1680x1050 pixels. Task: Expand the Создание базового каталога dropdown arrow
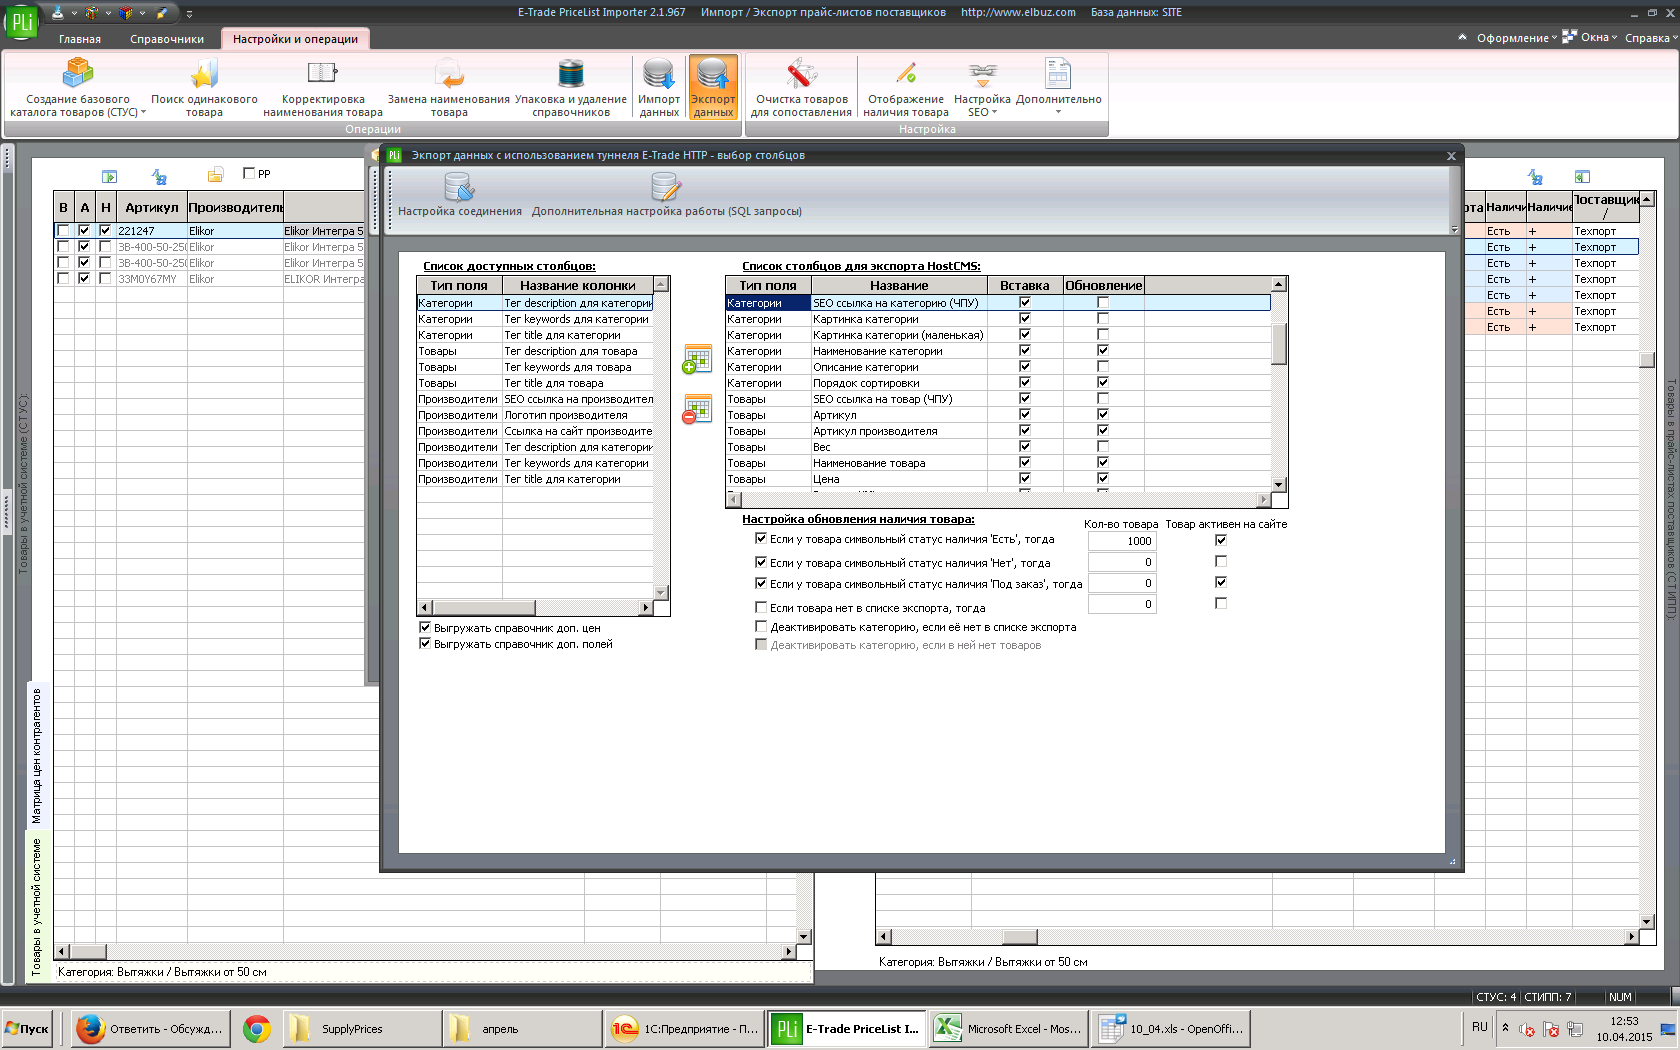(x=144, y=112)
